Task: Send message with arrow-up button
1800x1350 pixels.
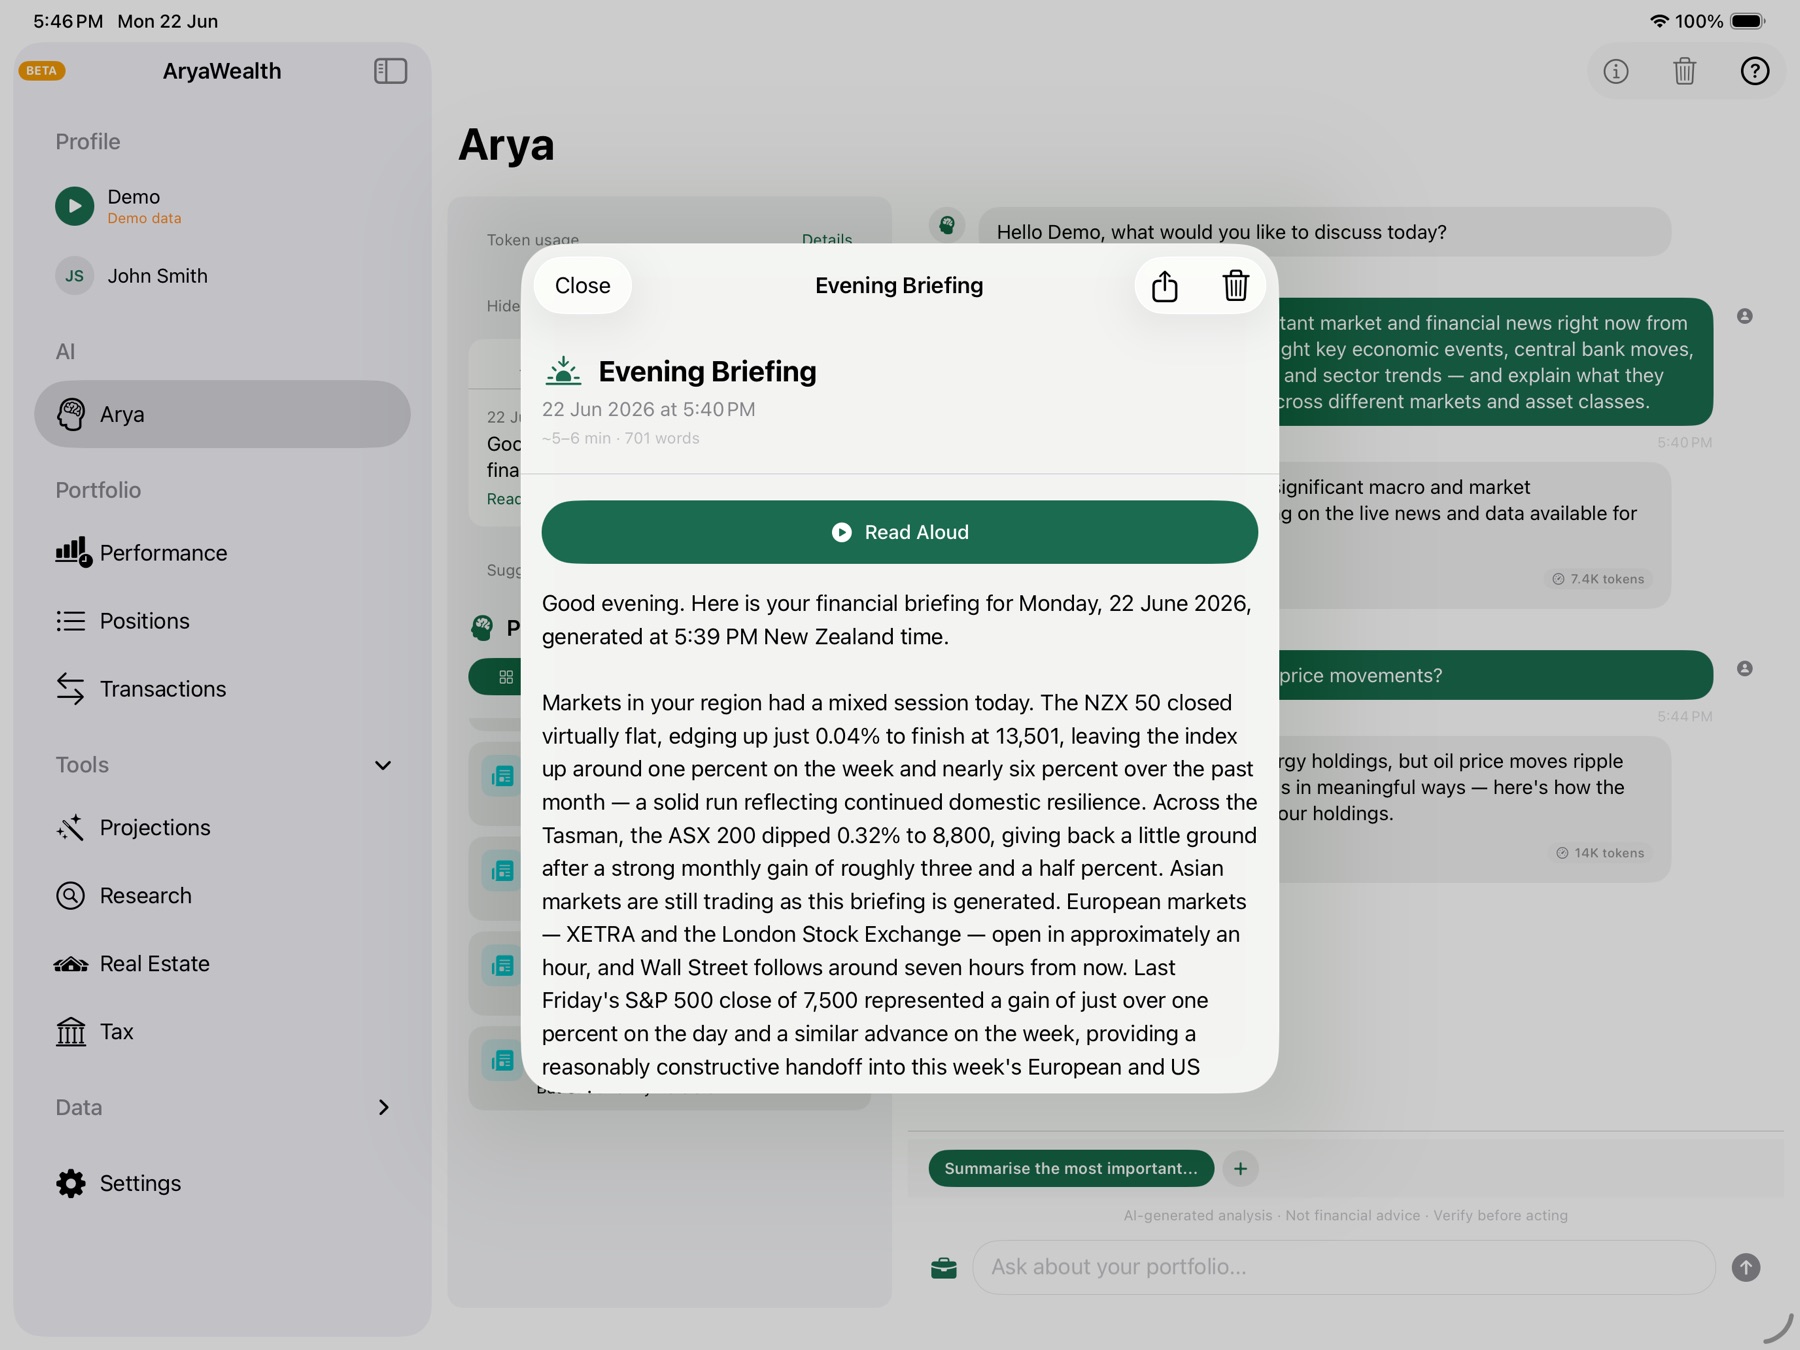Action: click(x=1745, y=1267)
